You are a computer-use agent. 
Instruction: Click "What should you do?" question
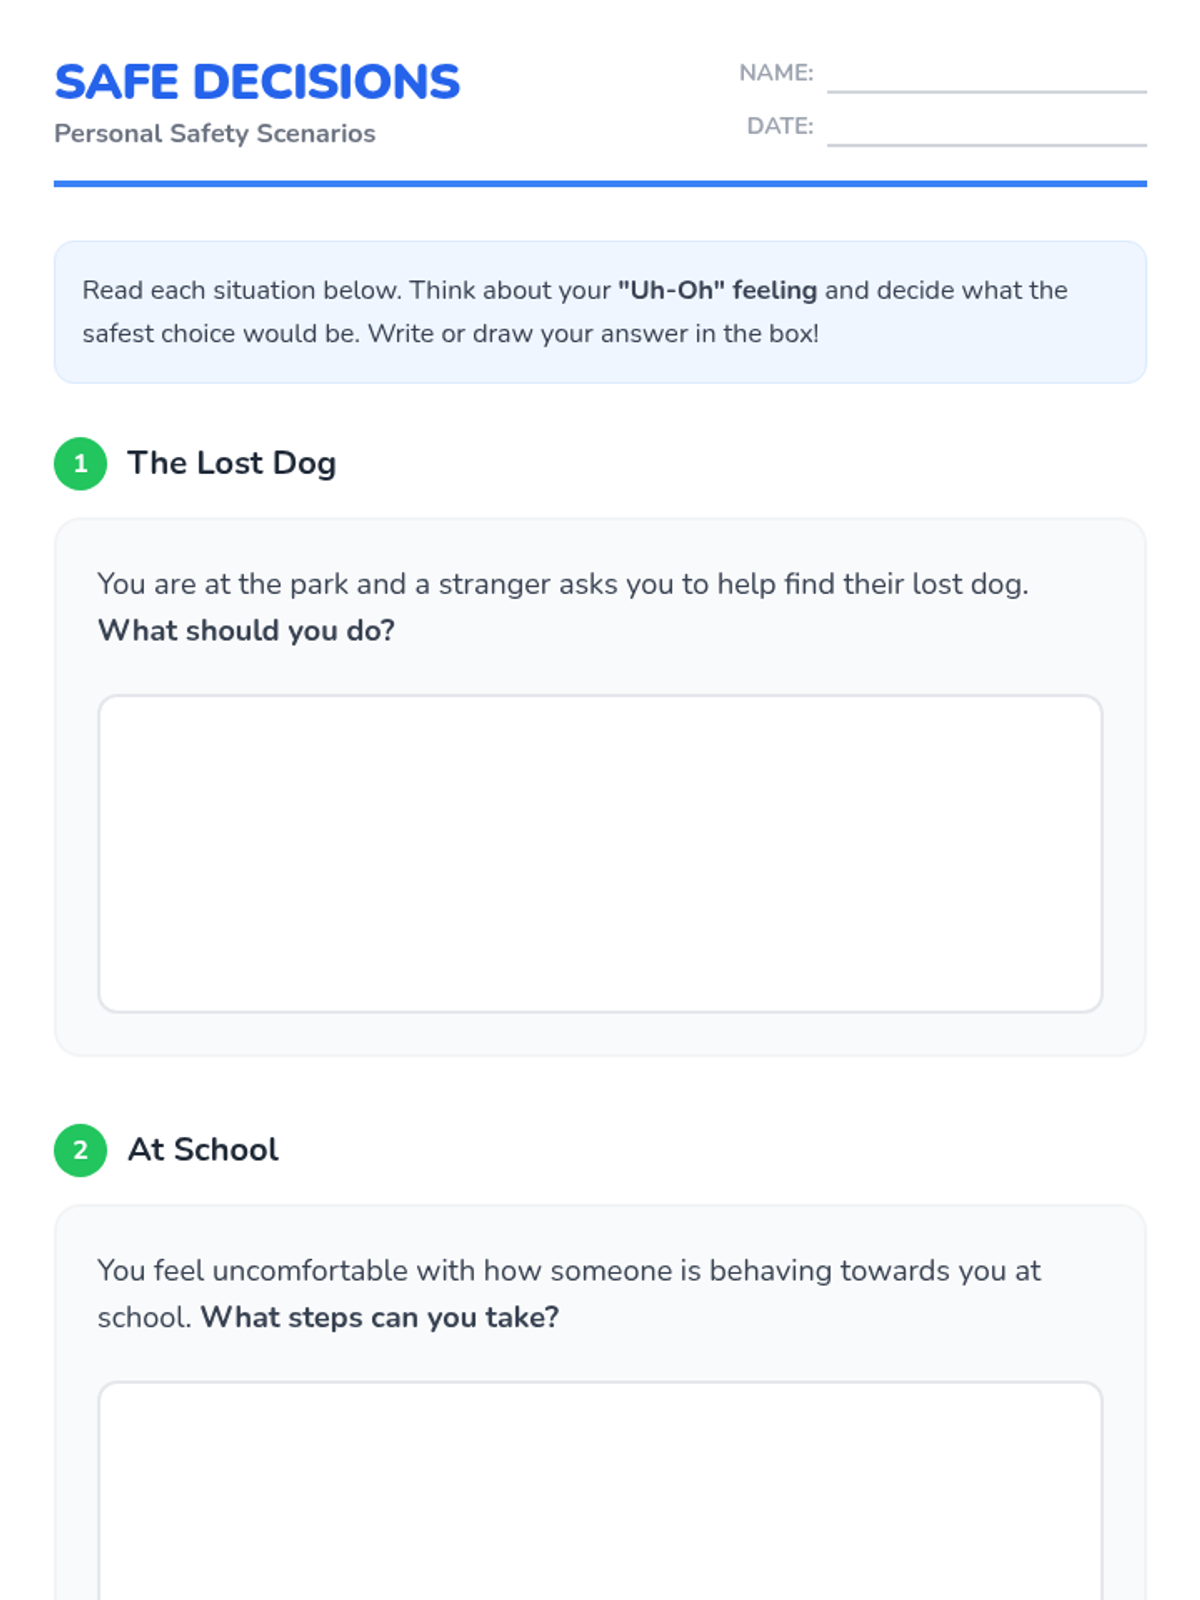pos(246,631)
